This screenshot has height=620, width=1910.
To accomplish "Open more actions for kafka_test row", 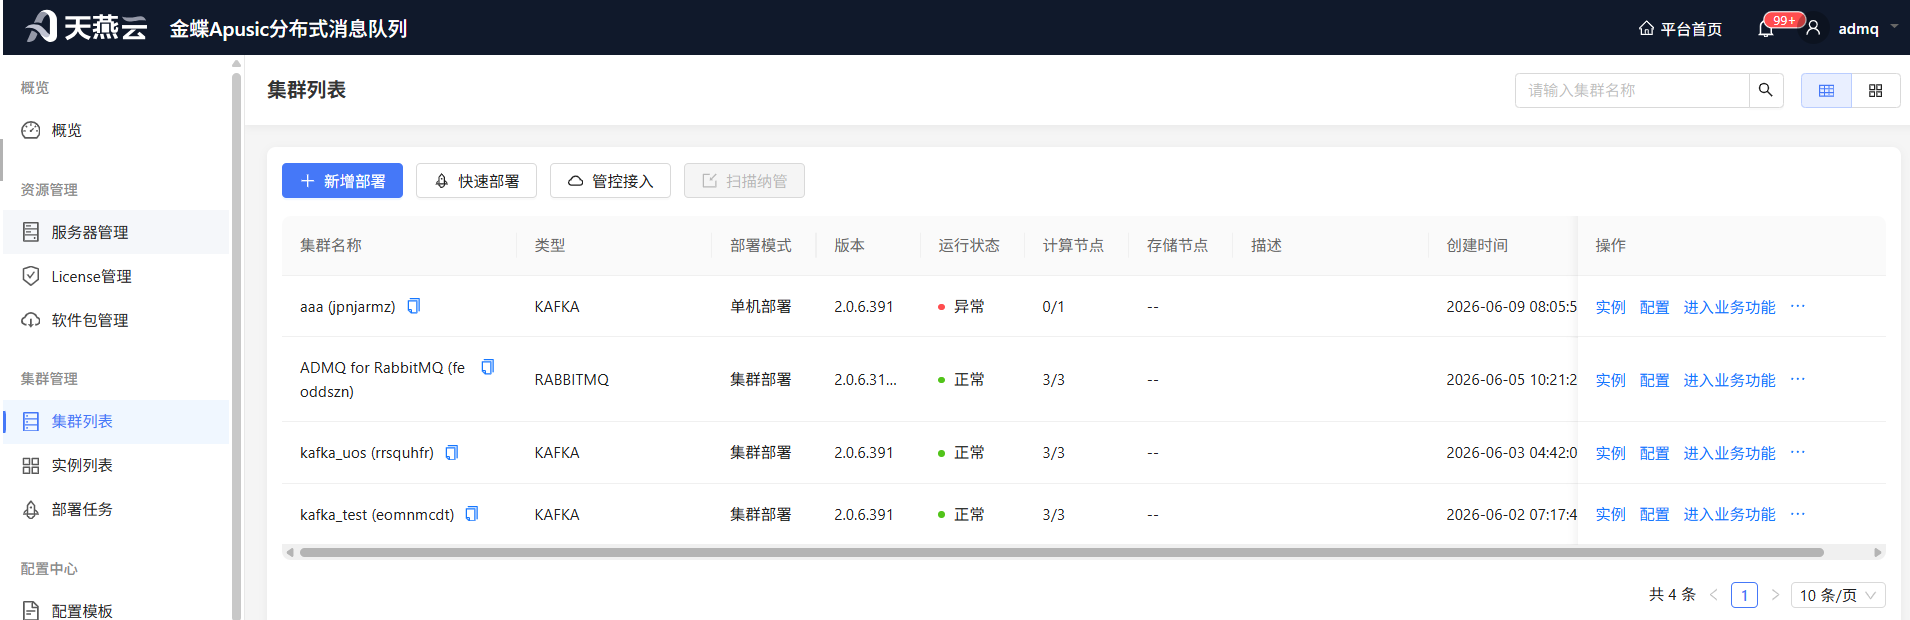I will (1798, 514).
